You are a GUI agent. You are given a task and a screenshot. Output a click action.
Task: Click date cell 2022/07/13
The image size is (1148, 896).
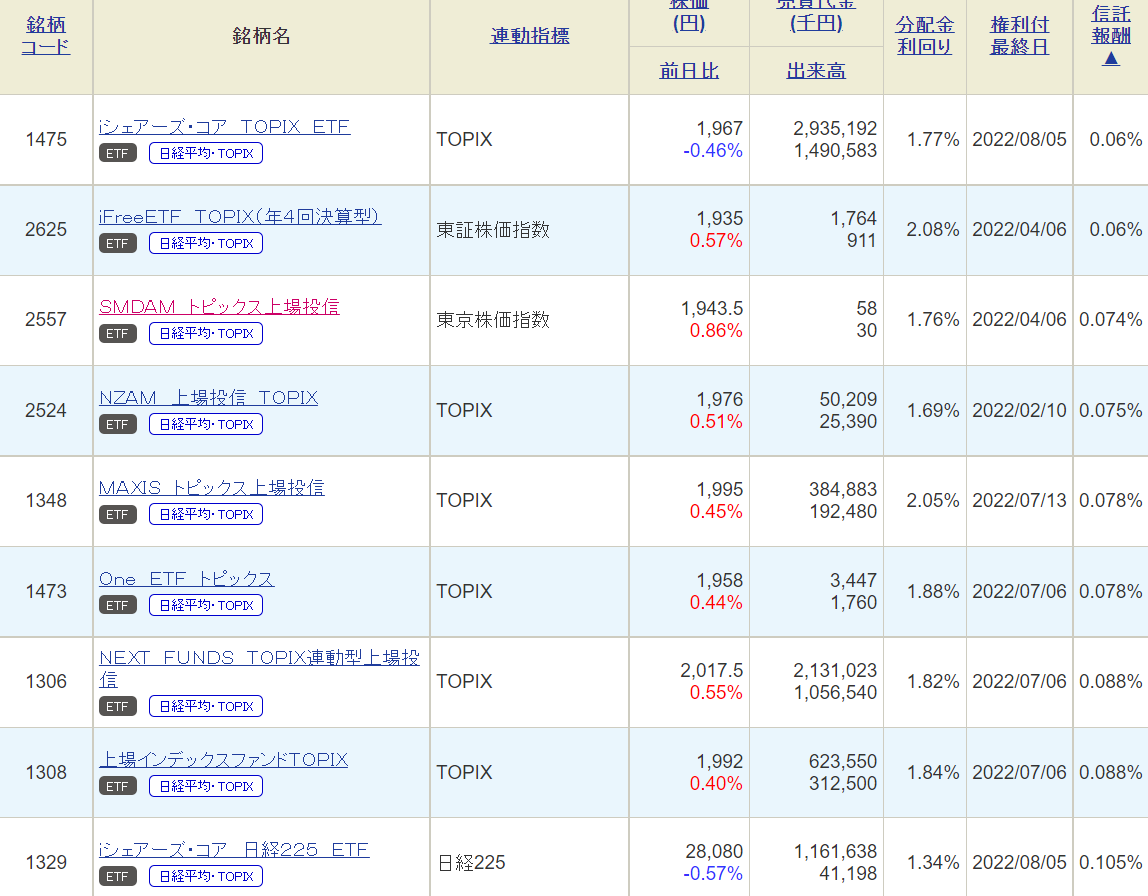[x=1019, y=500]
